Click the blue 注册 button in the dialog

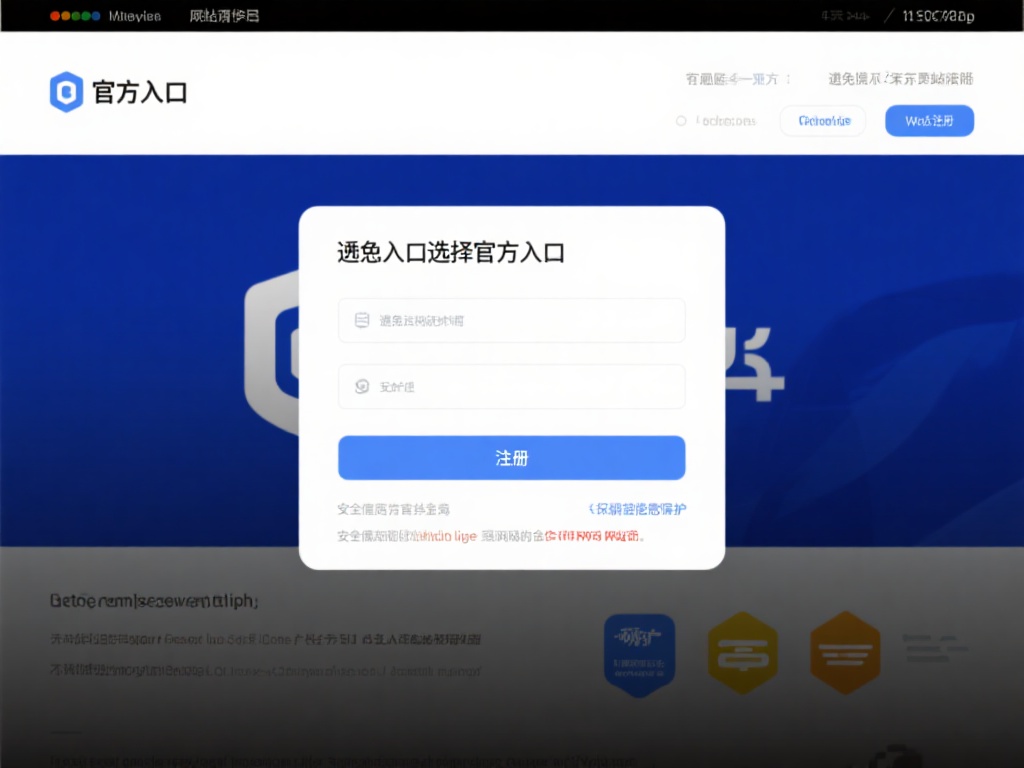click(511, 457)
